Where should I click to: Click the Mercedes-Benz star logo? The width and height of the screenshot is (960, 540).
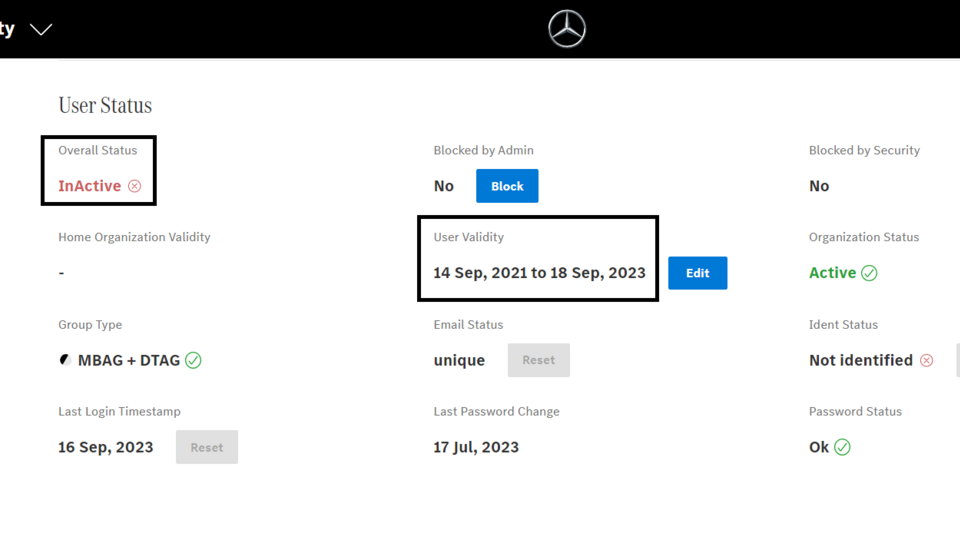pyautogui.click(x=567, y=29)
